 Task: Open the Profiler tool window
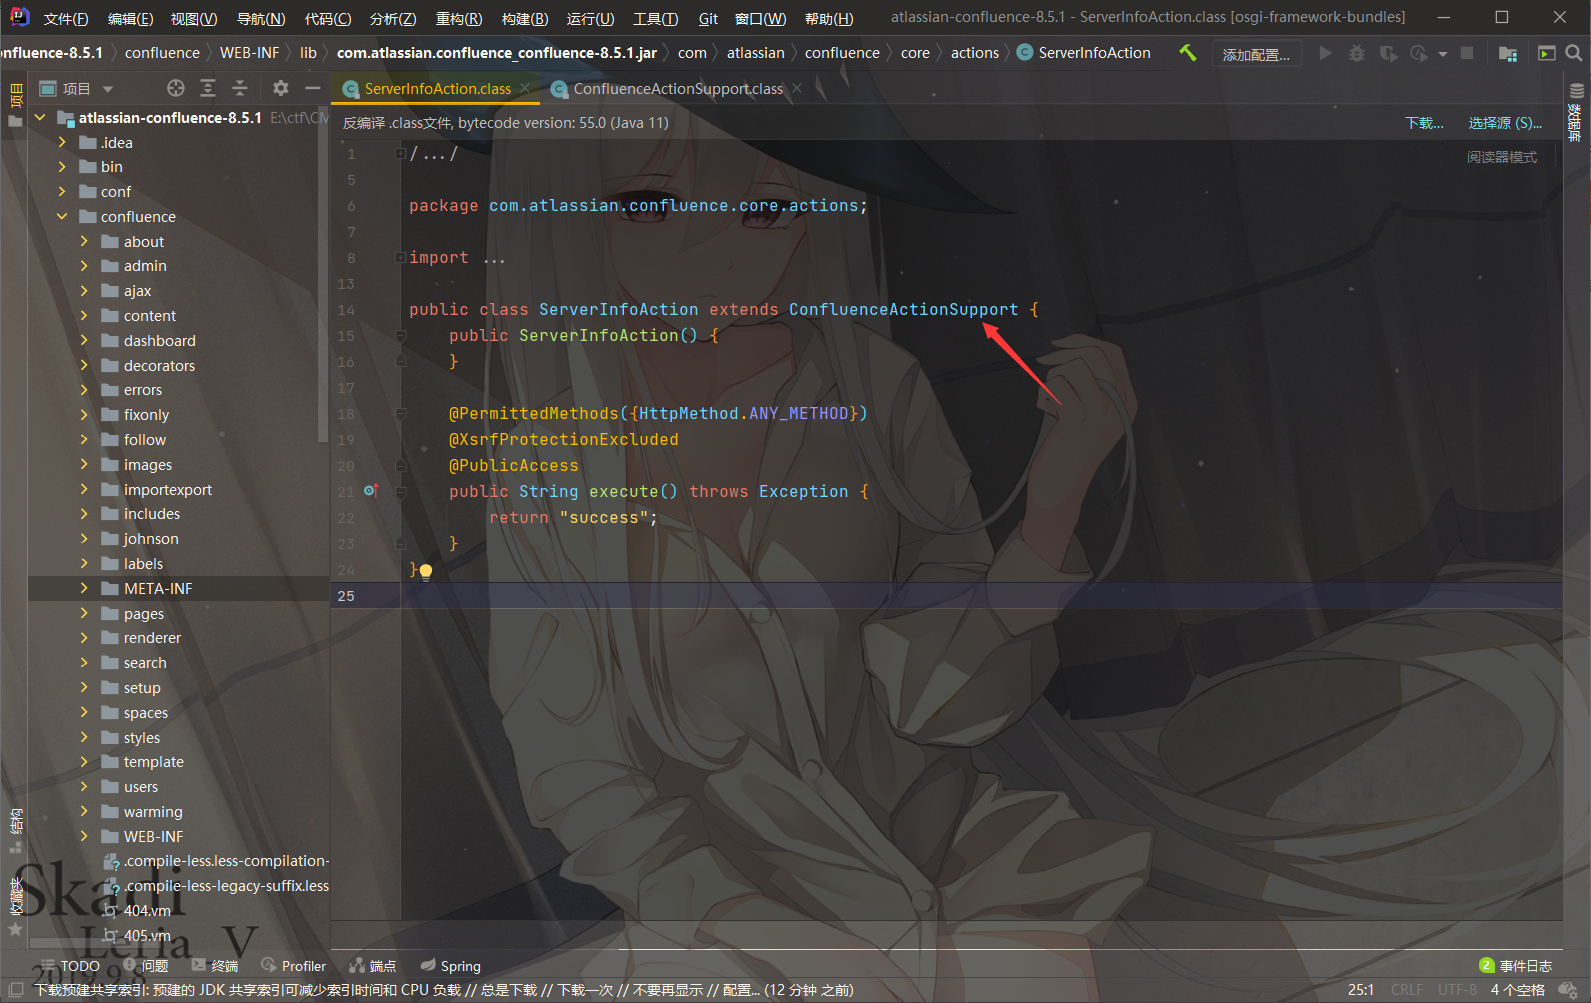pos(294,966)
